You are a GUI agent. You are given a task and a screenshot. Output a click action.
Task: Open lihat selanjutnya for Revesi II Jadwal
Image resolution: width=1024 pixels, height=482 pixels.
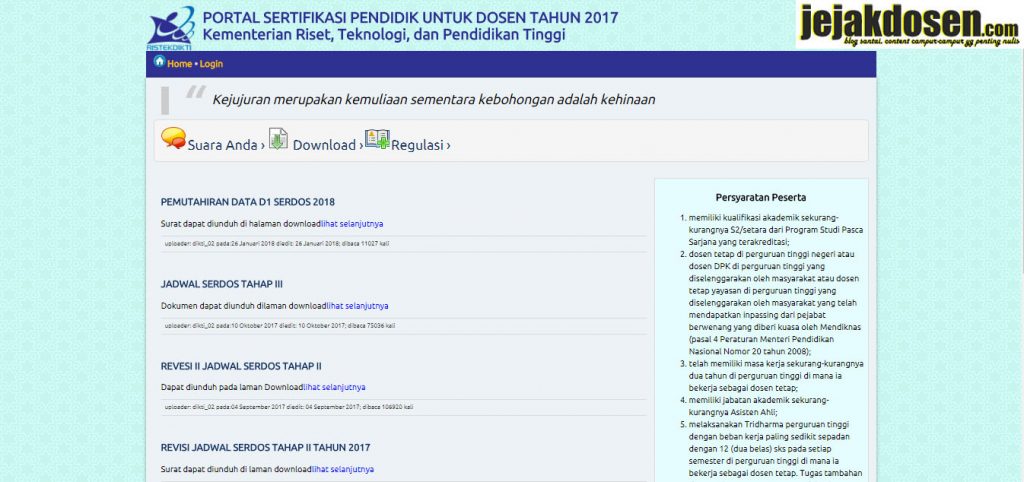(334, 387)
